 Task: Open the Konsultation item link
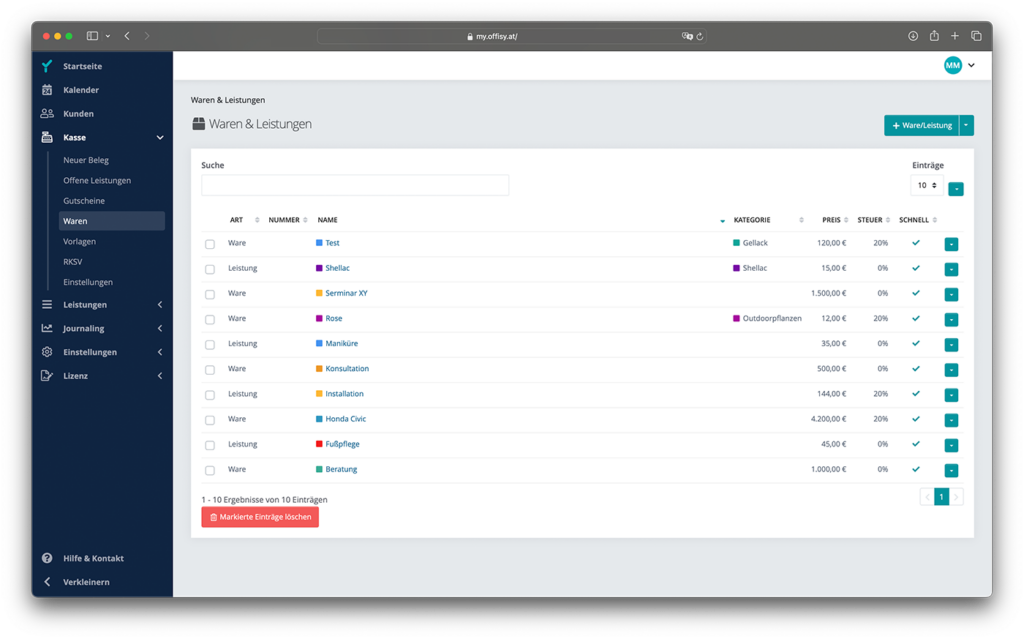tap(347, 369)
